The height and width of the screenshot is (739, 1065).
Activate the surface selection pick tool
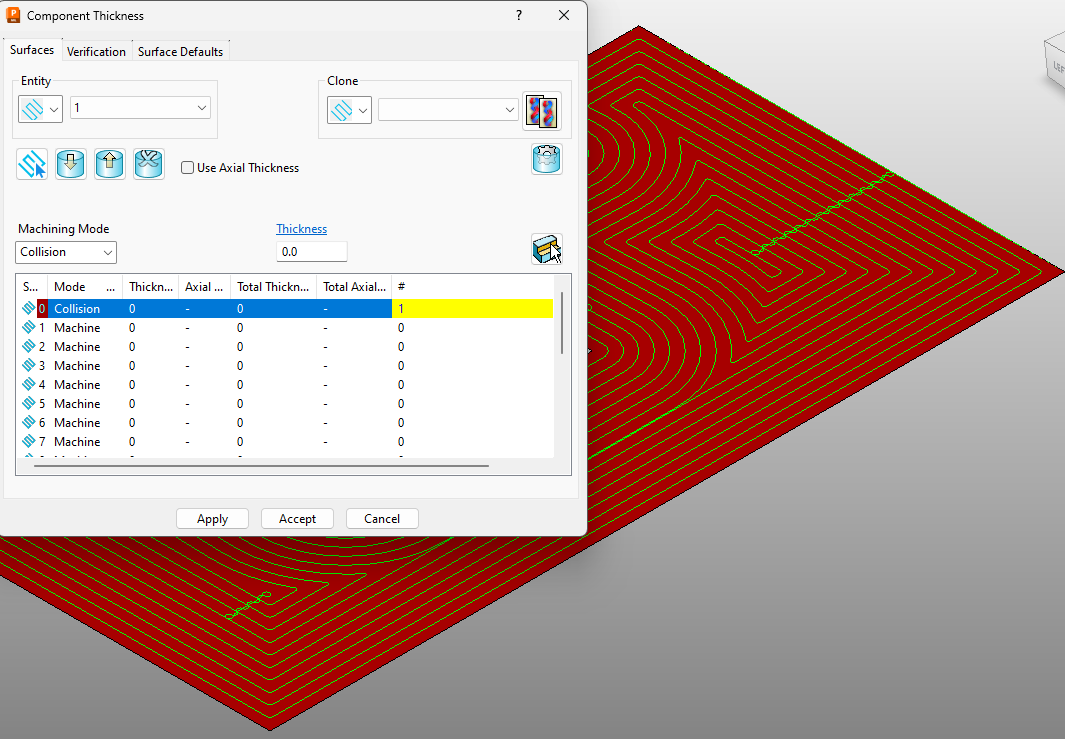click(31, 163)
